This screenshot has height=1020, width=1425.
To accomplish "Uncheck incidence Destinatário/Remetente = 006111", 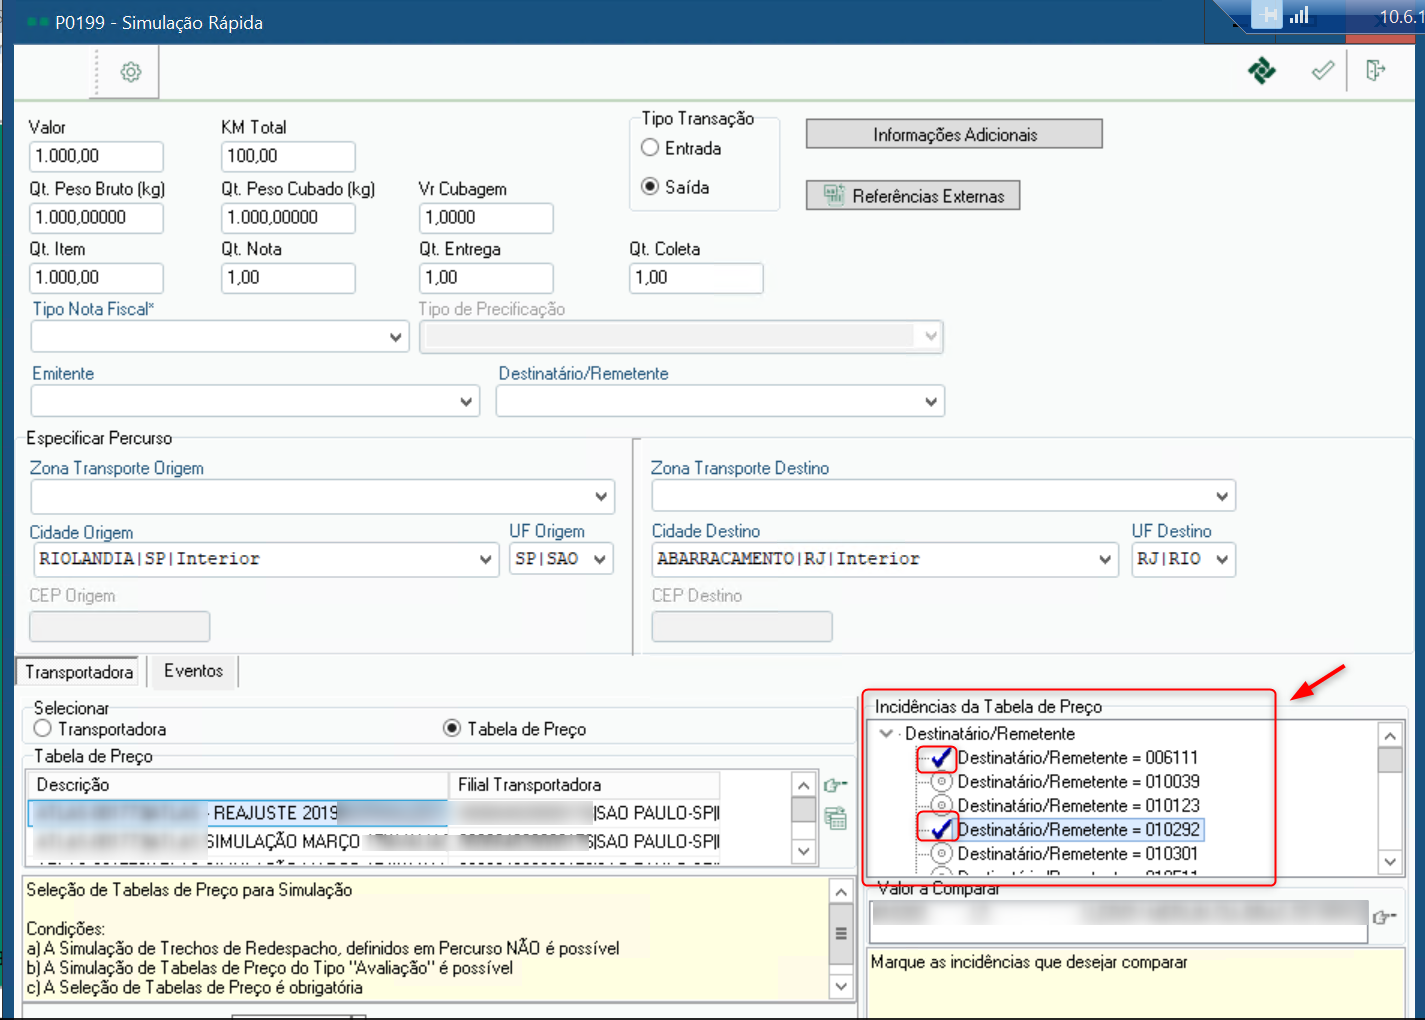I will 941,758.
